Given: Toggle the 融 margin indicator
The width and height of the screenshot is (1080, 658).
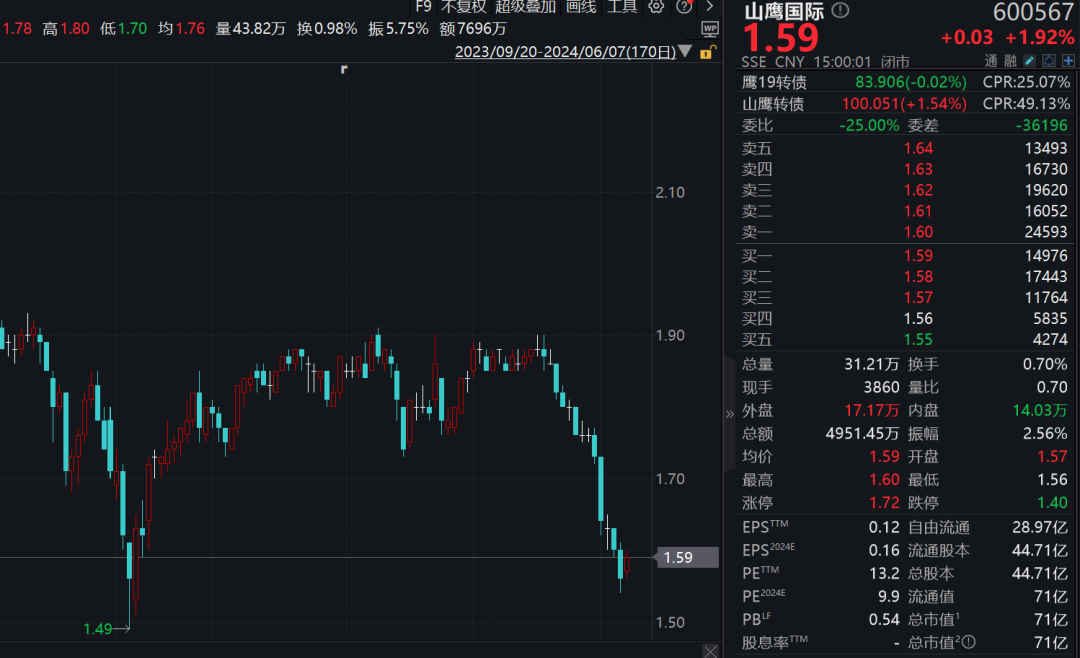Looking at the screenshot, I should 1010,60.
